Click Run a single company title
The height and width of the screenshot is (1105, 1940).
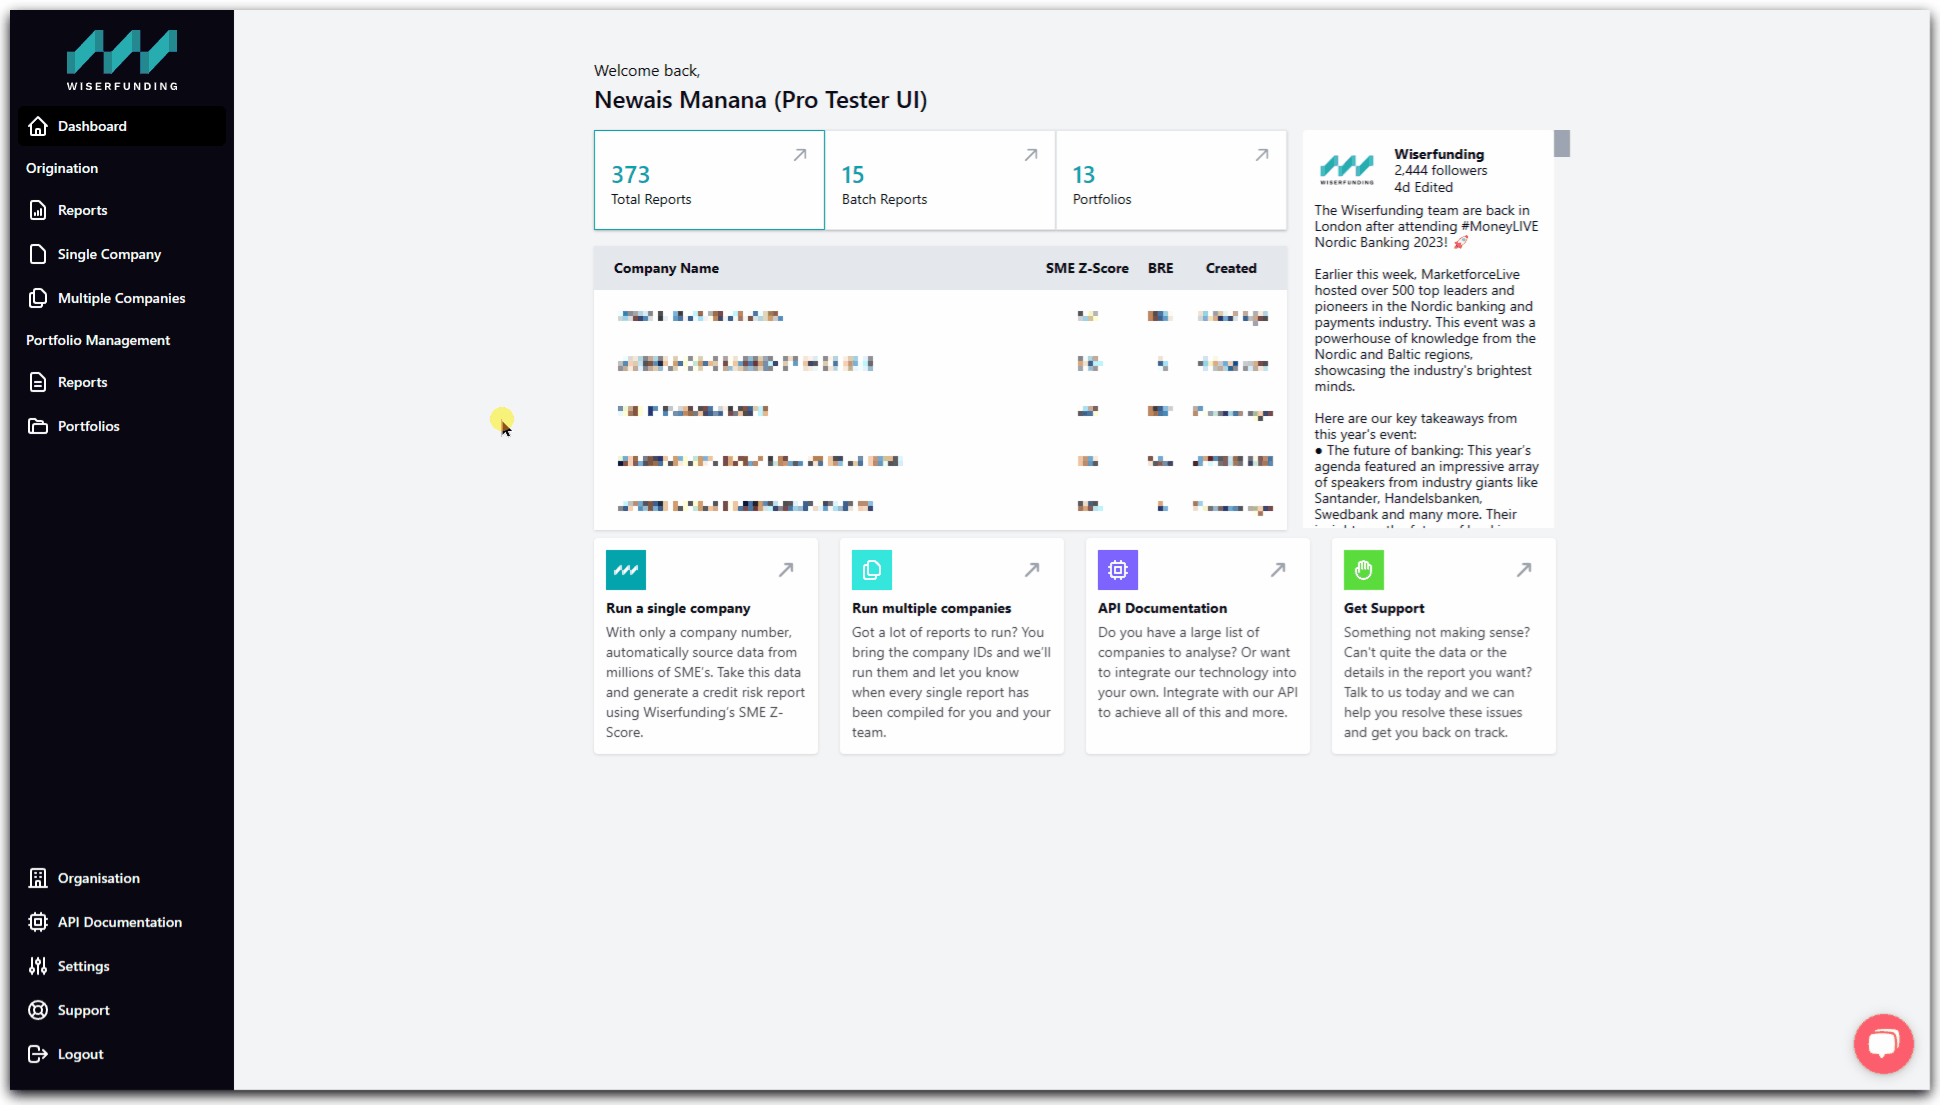click(x=678, y=608)
